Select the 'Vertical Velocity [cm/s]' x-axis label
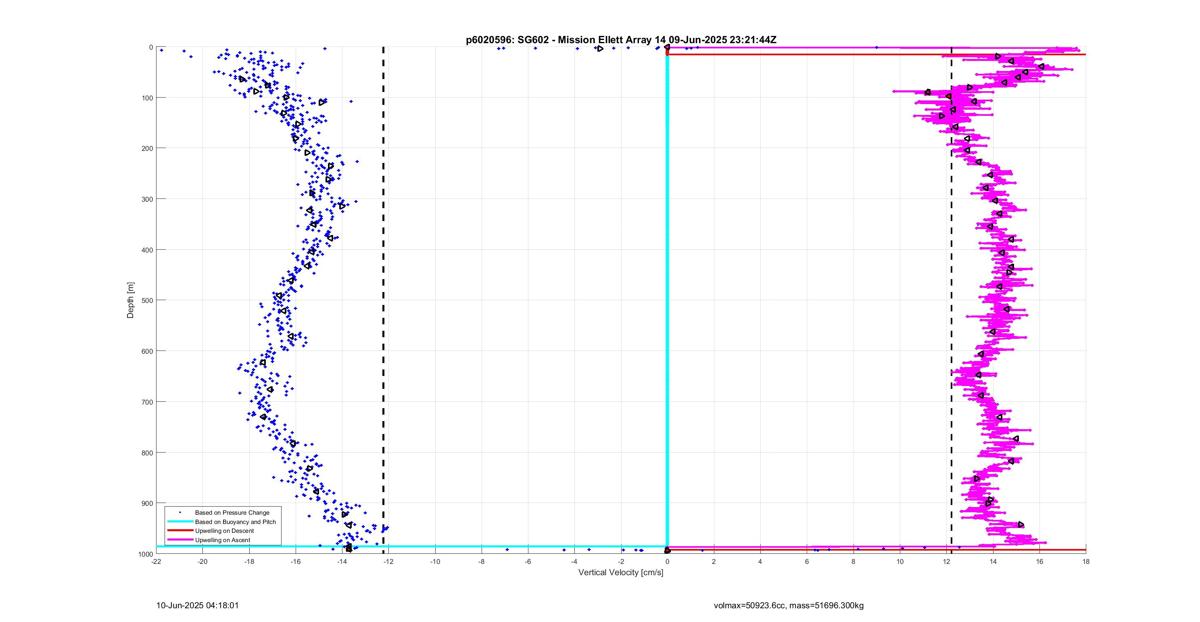1200x622 pixels. point(621,572)
